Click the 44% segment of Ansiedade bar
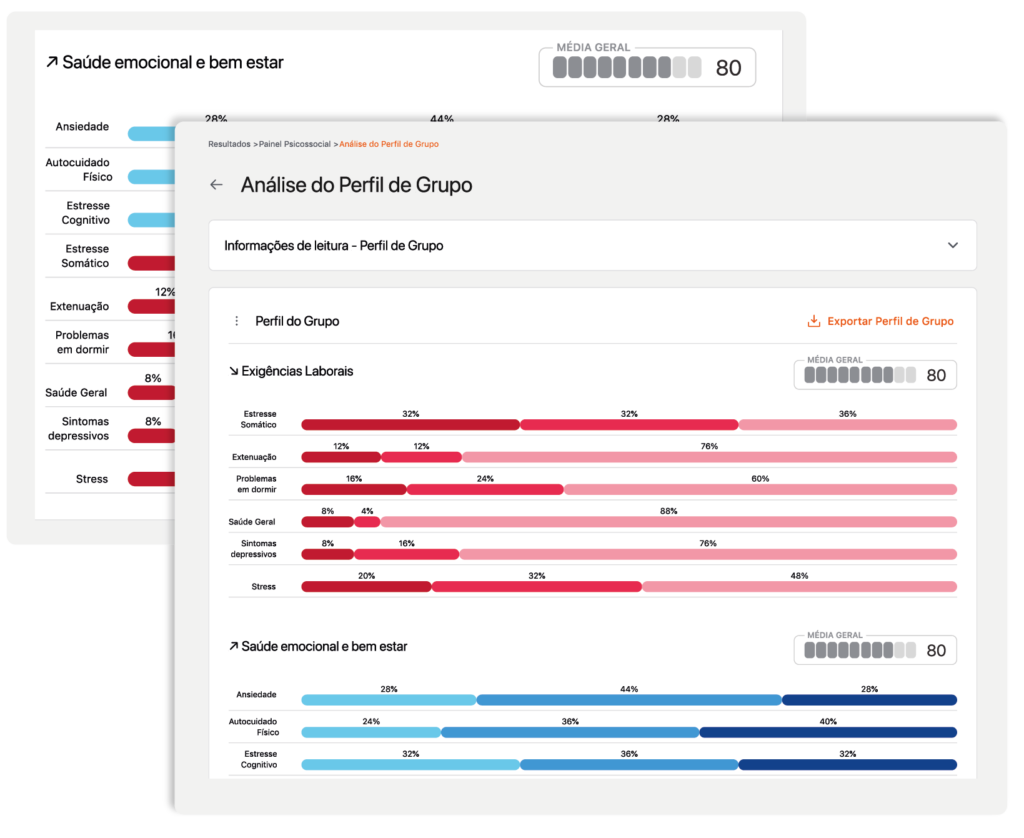1024x838 pixels. point(628,700)
